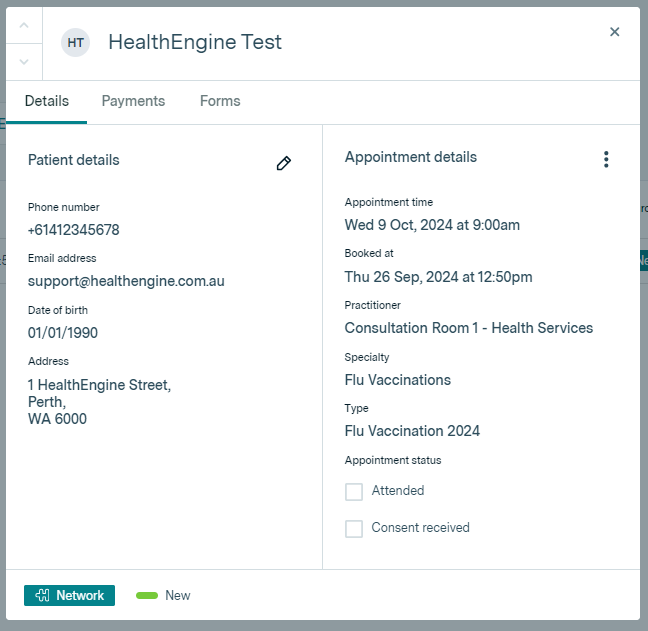Click the appointment time Wed 9 Oct value

coord(432,225)
